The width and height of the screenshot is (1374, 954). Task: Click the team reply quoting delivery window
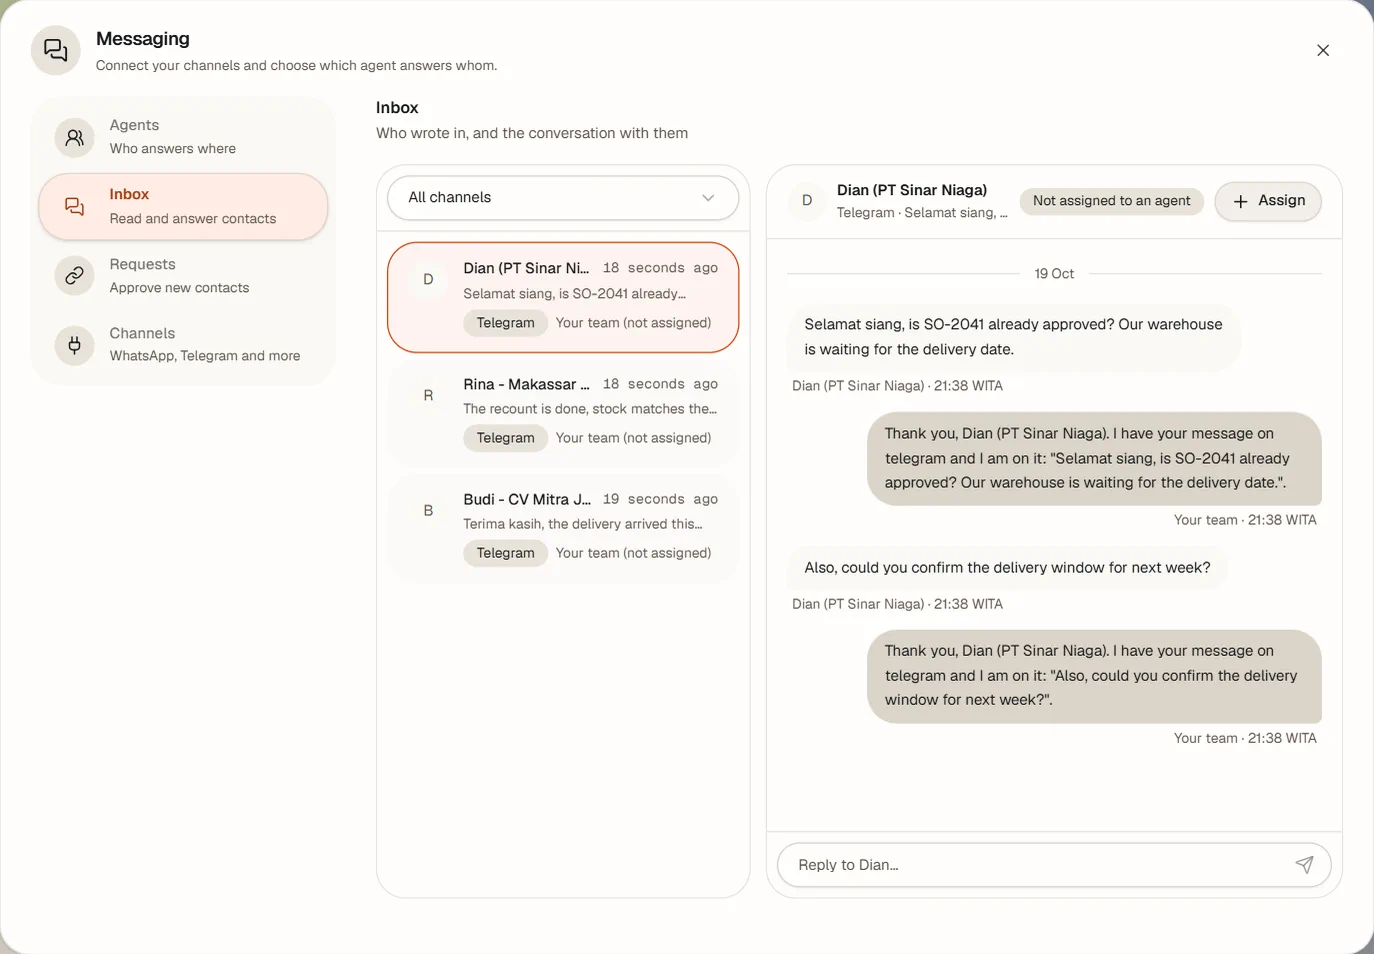point(1094,676)
